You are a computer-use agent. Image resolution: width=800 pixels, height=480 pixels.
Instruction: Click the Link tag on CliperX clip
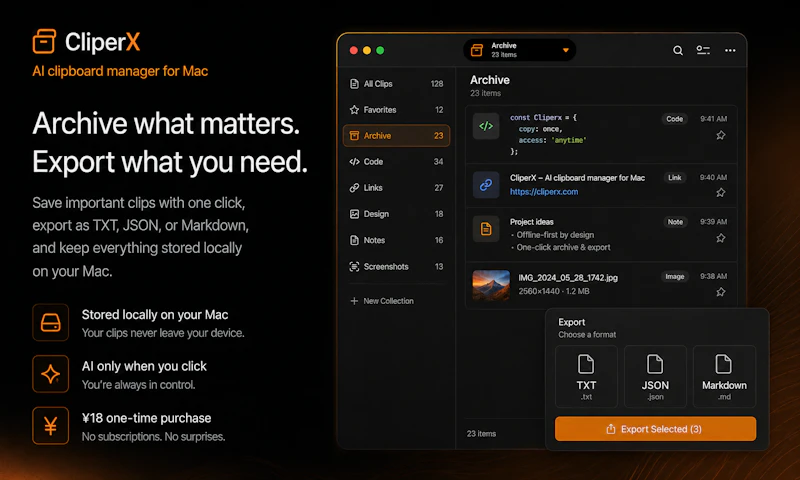pyautogui.click(x=674, y=178)
